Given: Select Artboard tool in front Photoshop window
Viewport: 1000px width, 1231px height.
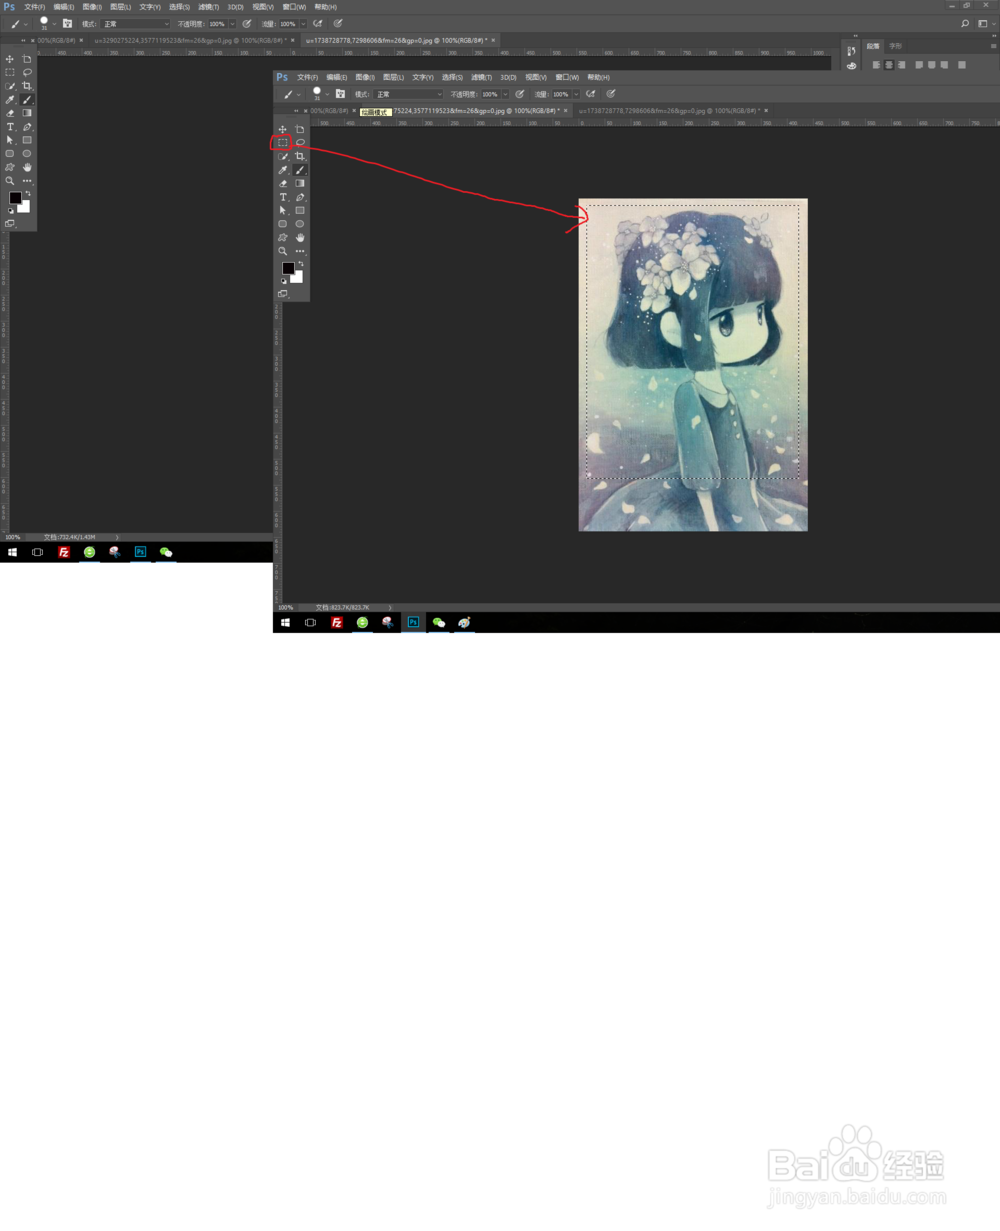Looking at the screenshot, I should pos(300,129).
